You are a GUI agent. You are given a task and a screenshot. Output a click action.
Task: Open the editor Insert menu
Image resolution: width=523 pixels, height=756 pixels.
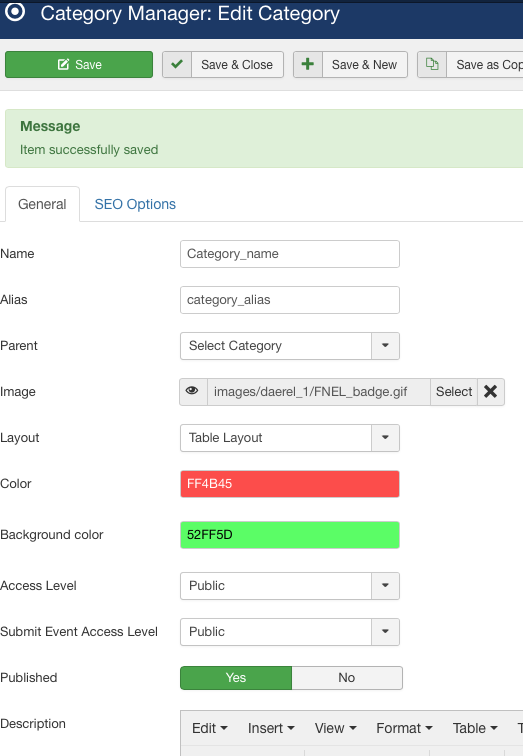click(271, 728)
